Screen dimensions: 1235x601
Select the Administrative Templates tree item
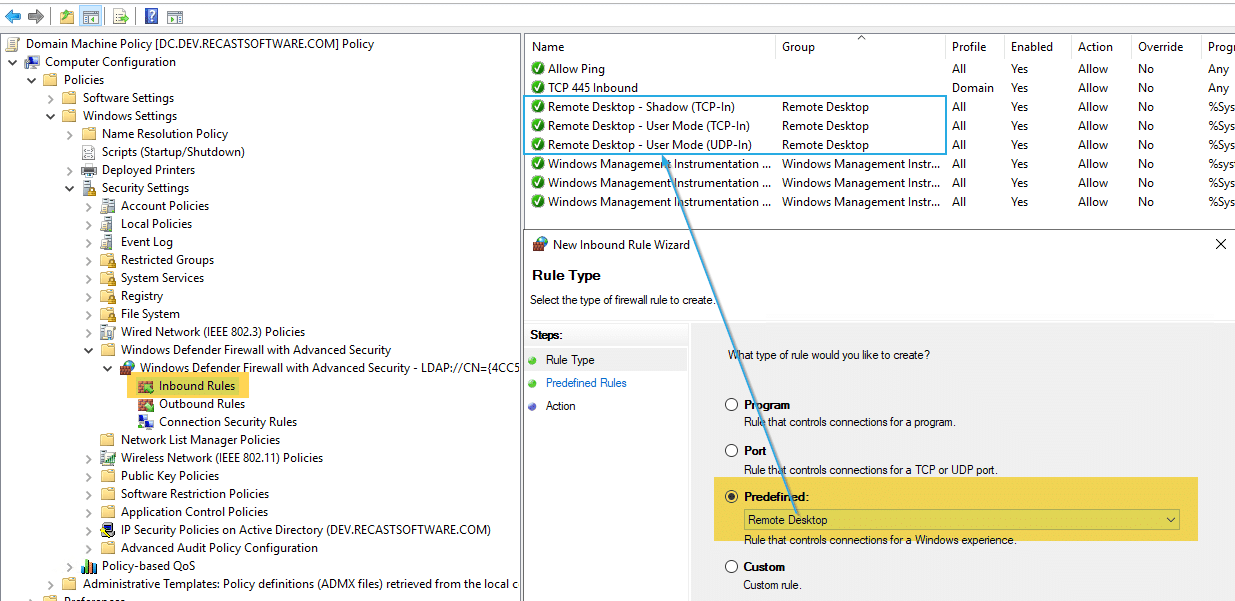pos(300,584)
